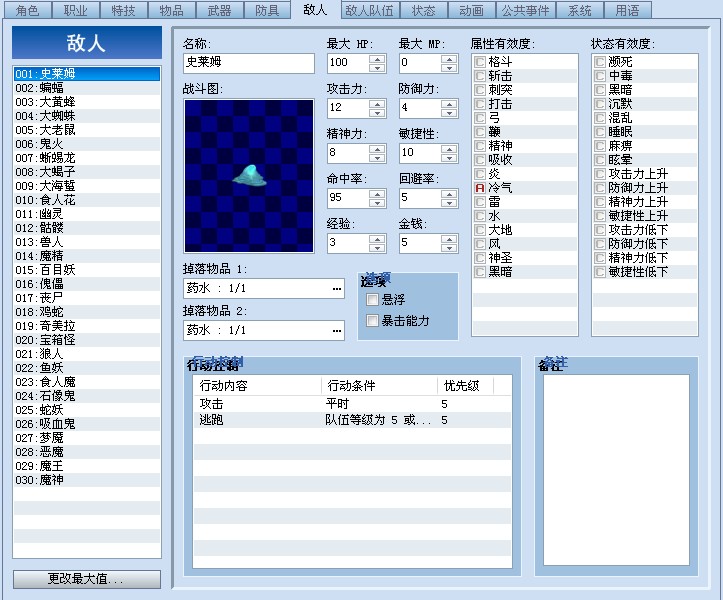The image size is (723, 600).
Task: Click inside the 备注 notes box
Action: [616, 469]
